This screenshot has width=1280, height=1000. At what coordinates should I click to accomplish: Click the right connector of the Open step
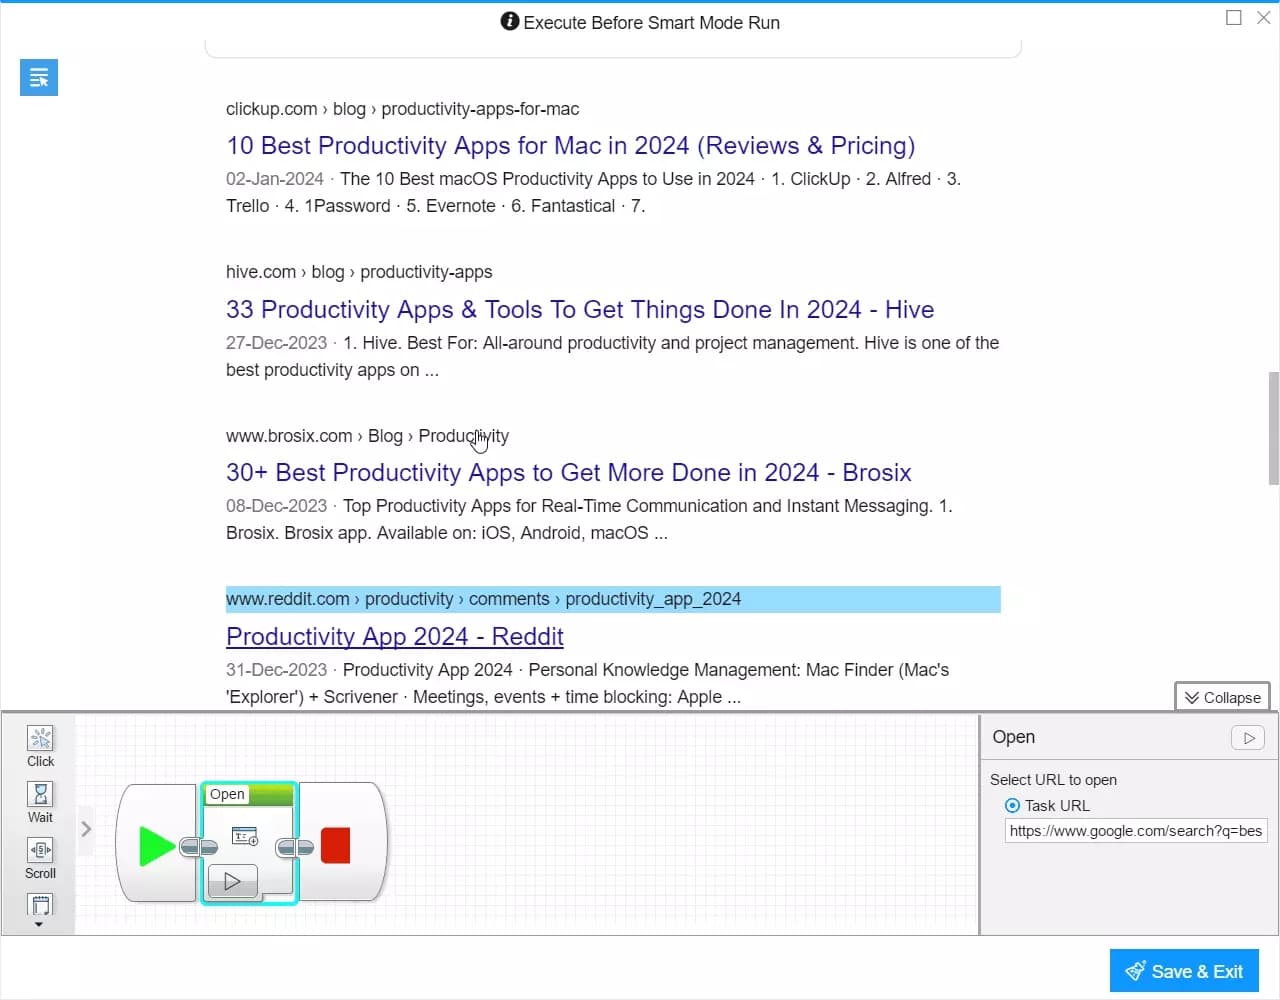[x=295, y=848]
